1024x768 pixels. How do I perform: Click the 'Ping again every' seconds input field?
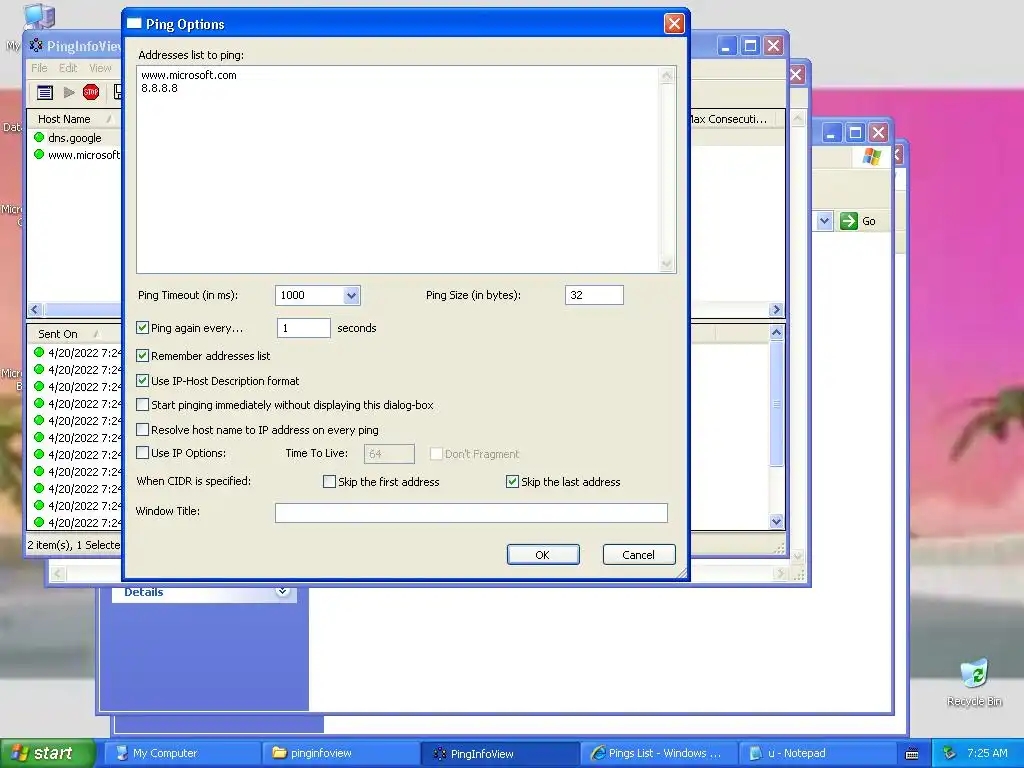point(304,328)
